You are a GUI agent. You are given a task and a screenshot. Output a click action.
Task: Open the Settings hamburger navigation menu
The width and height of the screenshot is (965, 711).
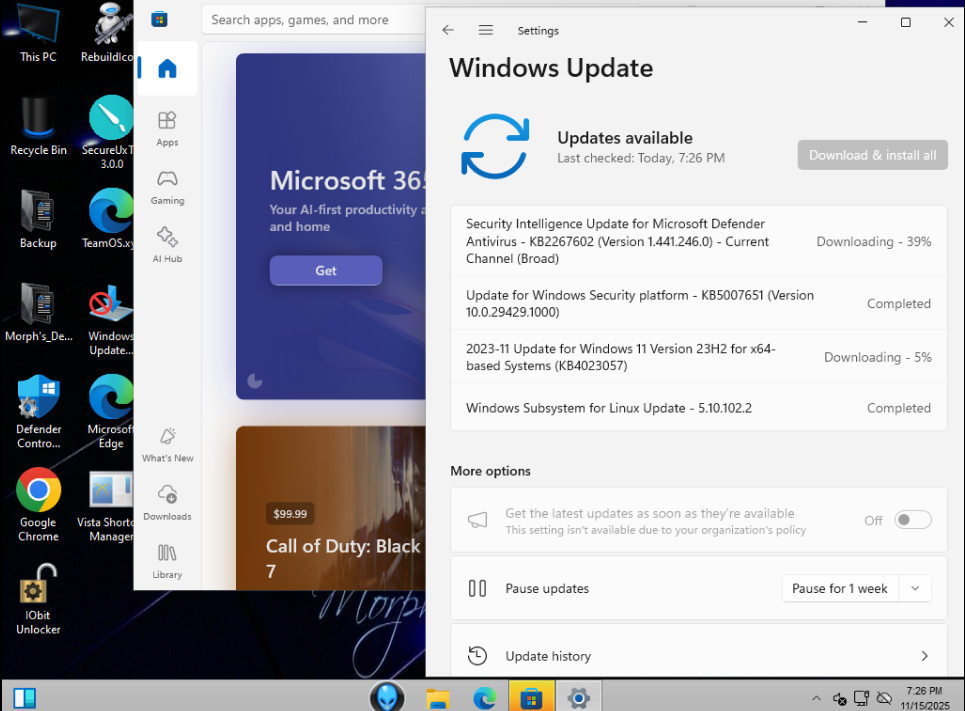(x=486, y=31)
